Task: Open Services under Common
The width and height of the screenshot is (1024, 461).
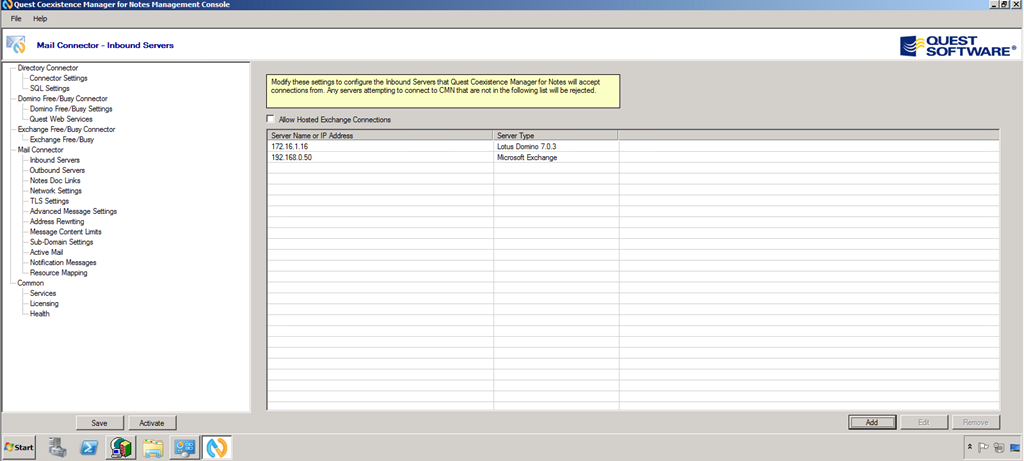Action: 43,293
